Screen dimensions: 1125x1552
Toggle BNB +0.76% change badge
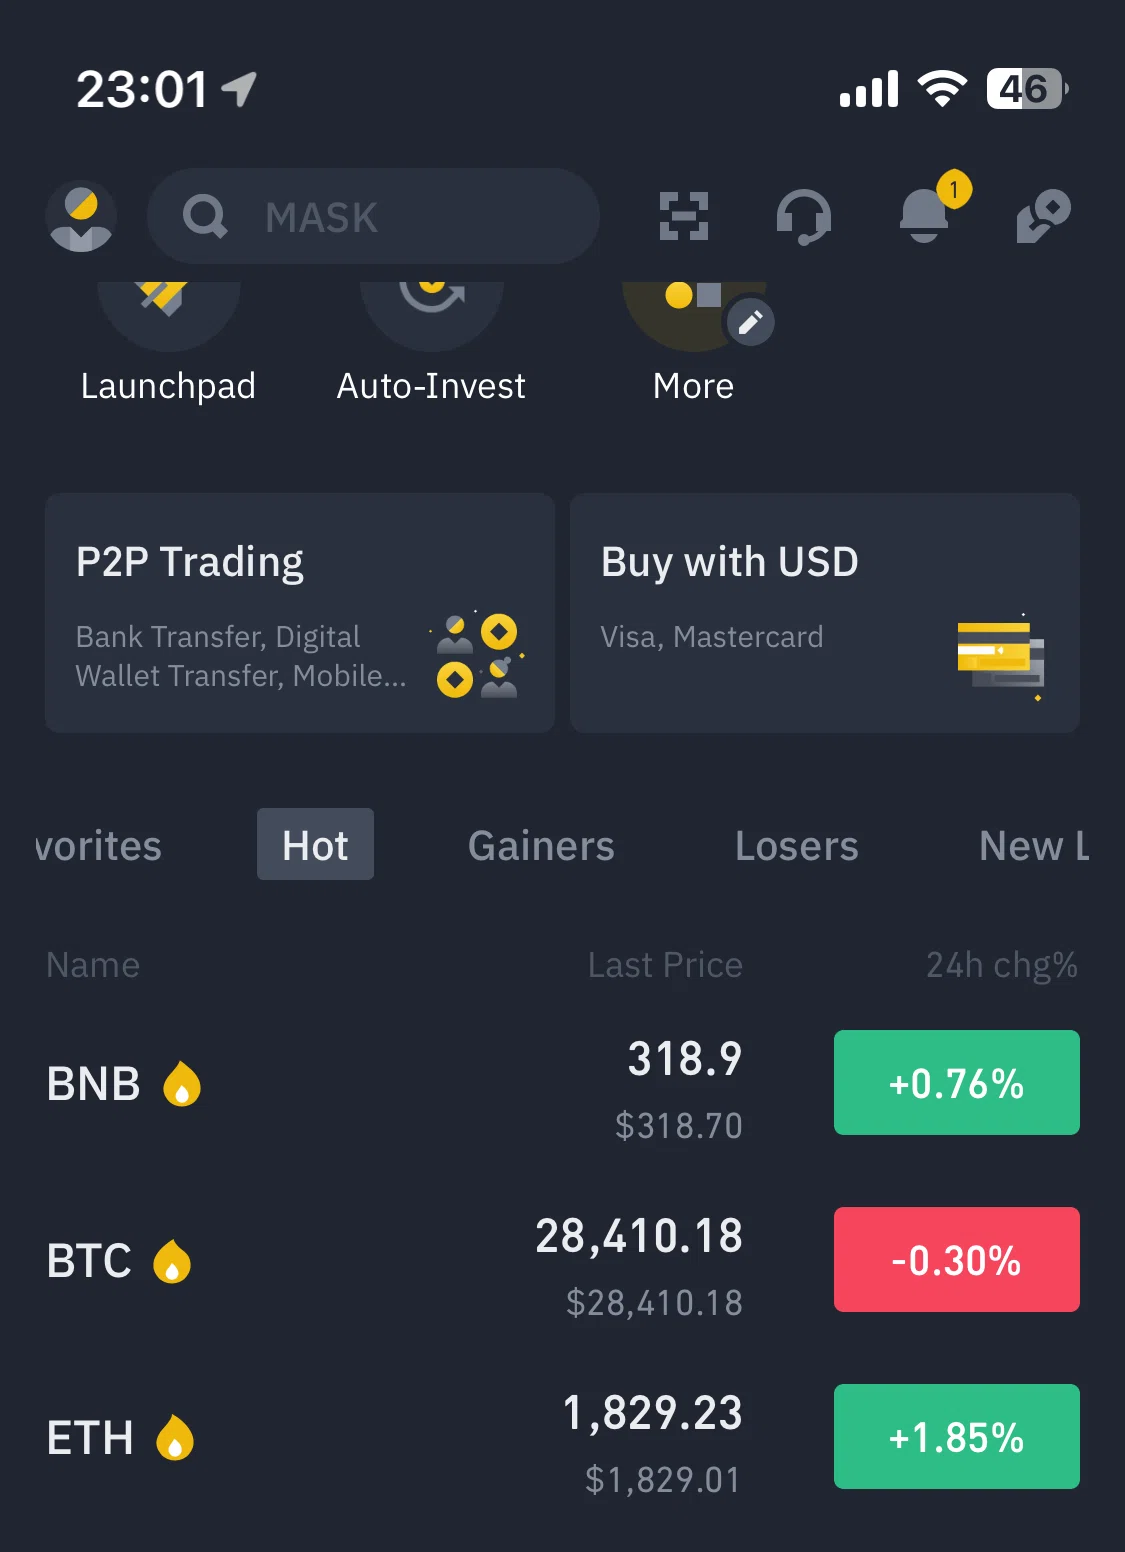click(957, 1083)
